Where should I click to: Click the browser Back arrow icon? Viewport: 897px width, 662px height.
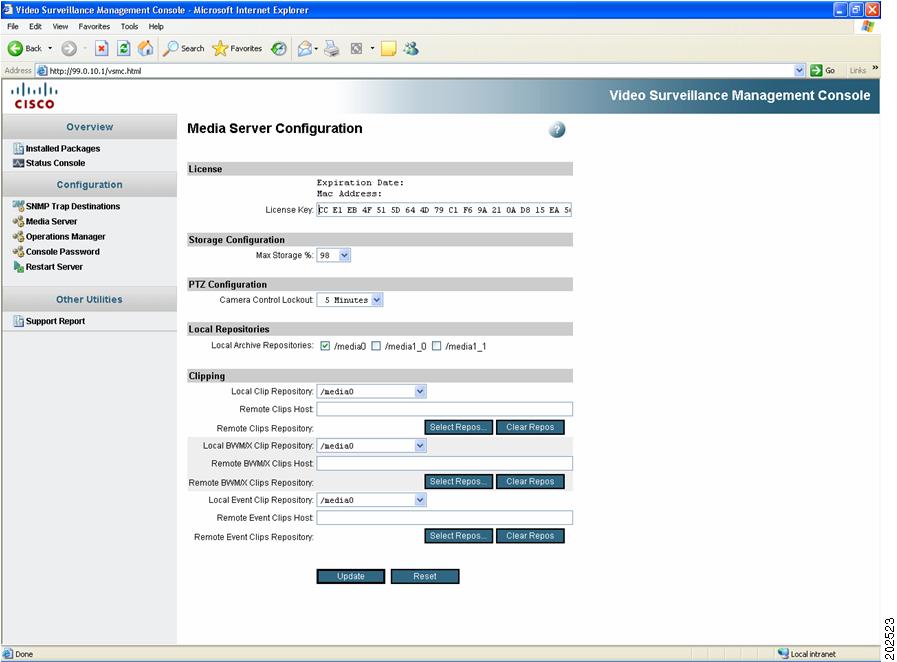tap(15, 49)
